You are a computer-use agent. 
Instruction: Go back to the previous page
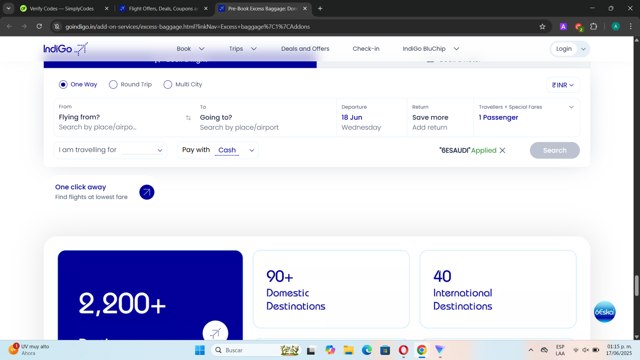pyautogui.click(x=9, y=27)
